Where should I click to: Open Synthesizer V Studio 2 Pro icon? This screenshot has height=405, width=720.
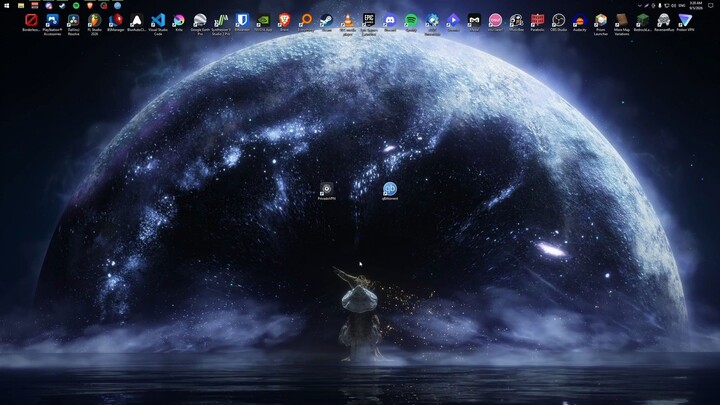pos(221,23)
